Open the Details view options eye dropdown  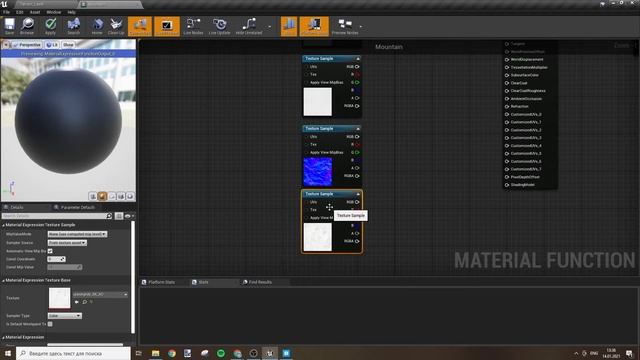pyautogui.click(x=129, y=216)
